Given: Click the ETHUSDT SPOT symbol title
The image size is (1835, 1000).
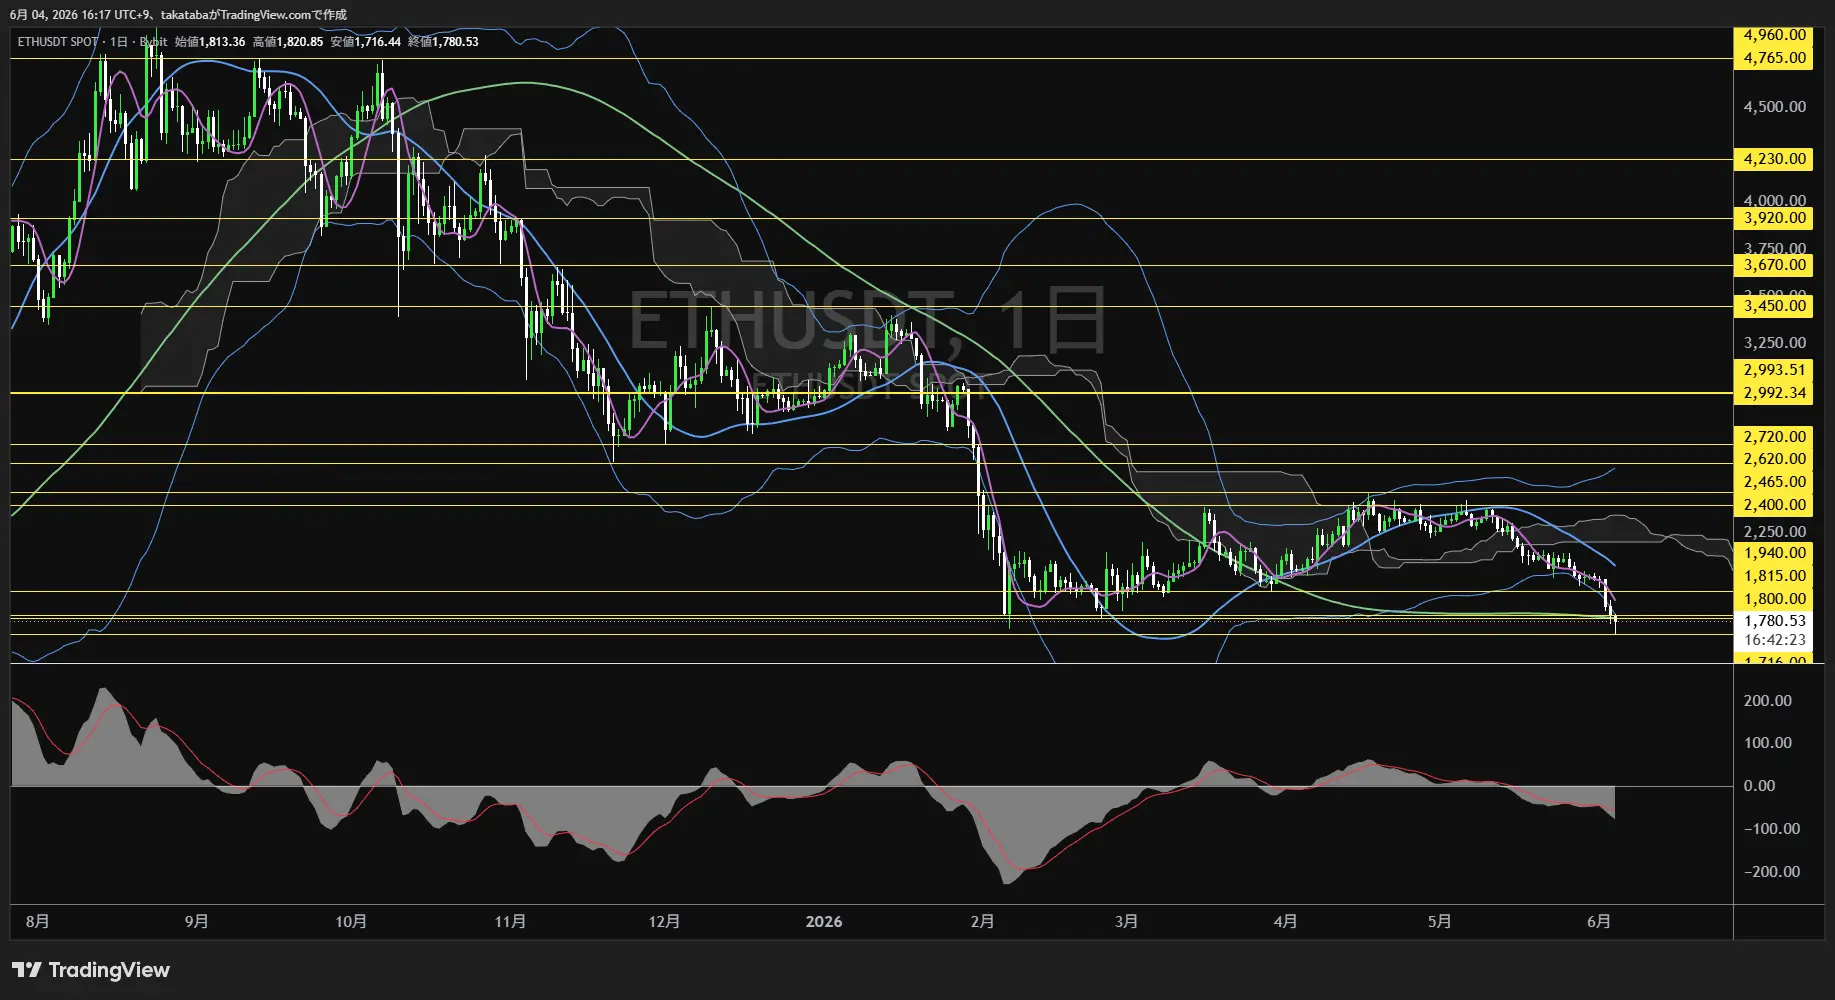Looking at the screenshot, I should pos(58,42).
